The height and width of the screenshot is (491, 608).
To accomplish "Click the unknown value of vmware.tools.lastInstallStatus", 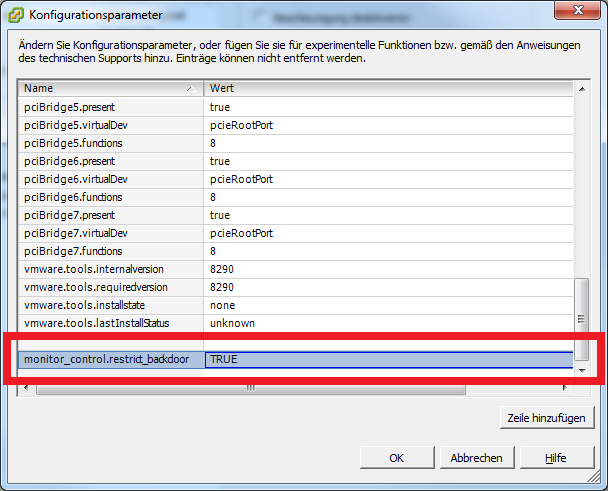I will [x=232, y=323].
